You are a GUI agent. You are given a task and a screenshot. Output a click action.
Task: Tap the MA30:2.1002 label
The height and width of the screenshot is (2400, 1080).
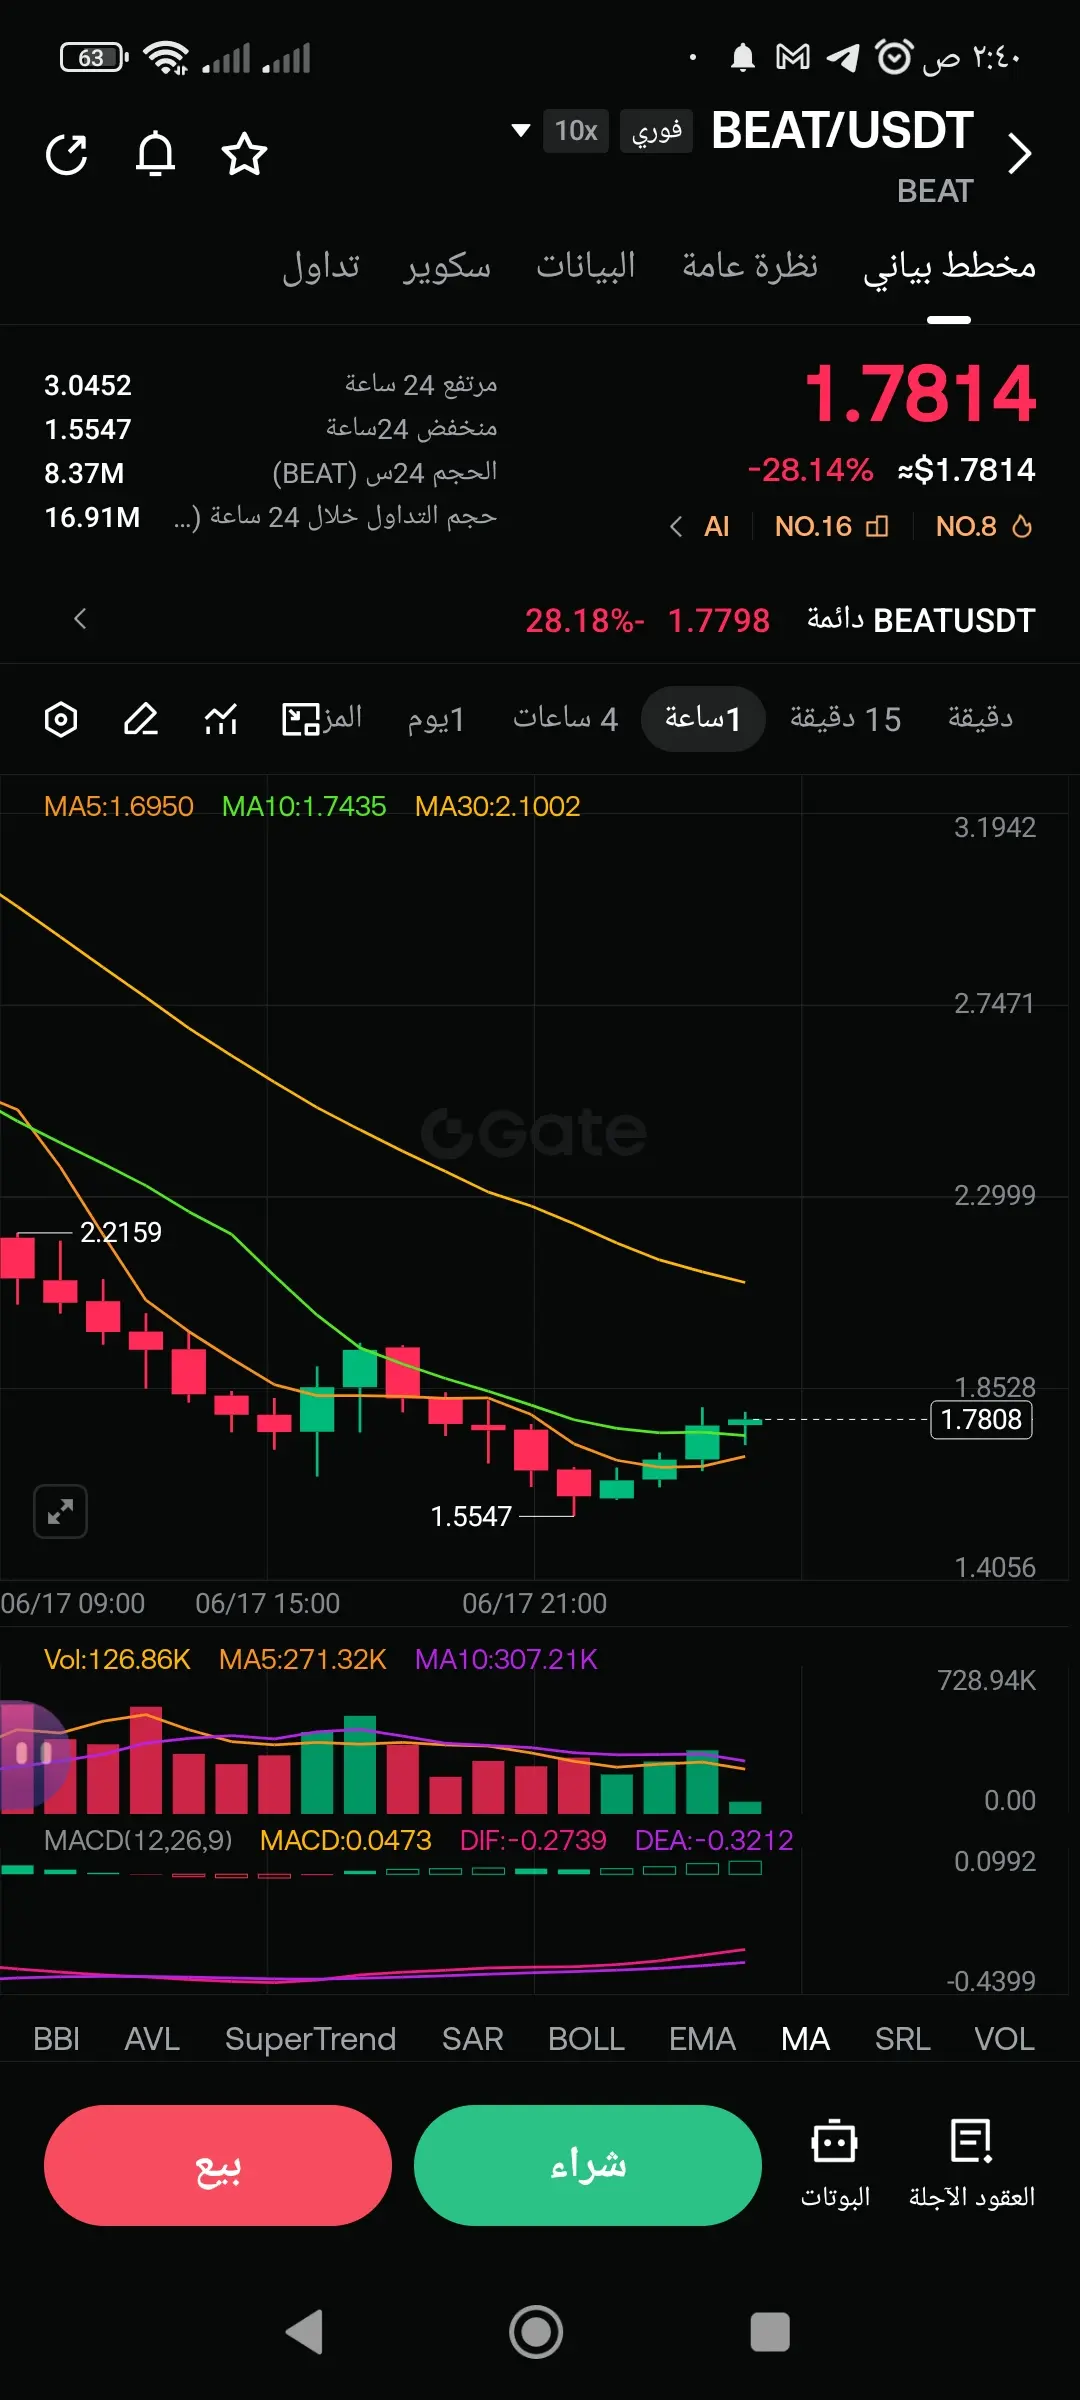497,806
